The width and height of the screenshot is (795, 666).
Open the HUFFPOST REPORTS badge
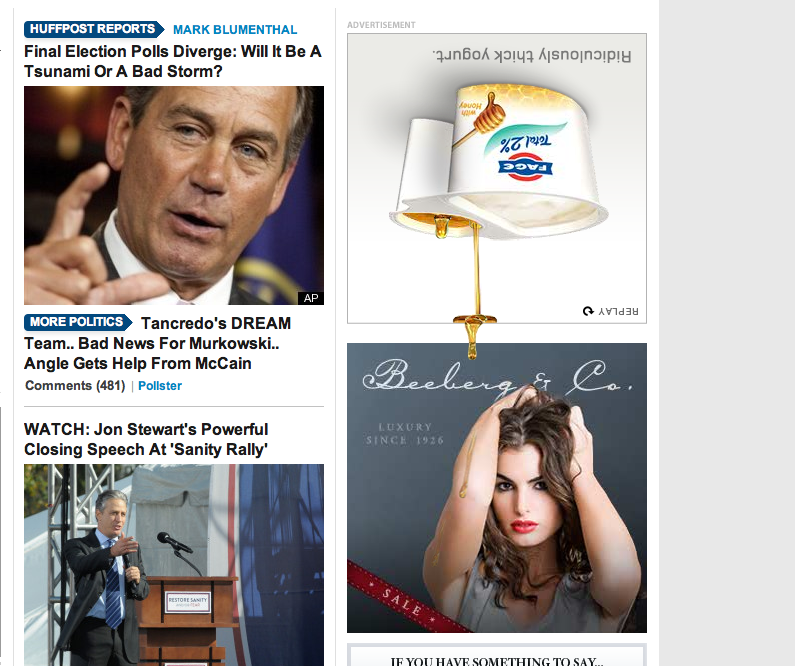pyautogui.click(x=94, y=29)
